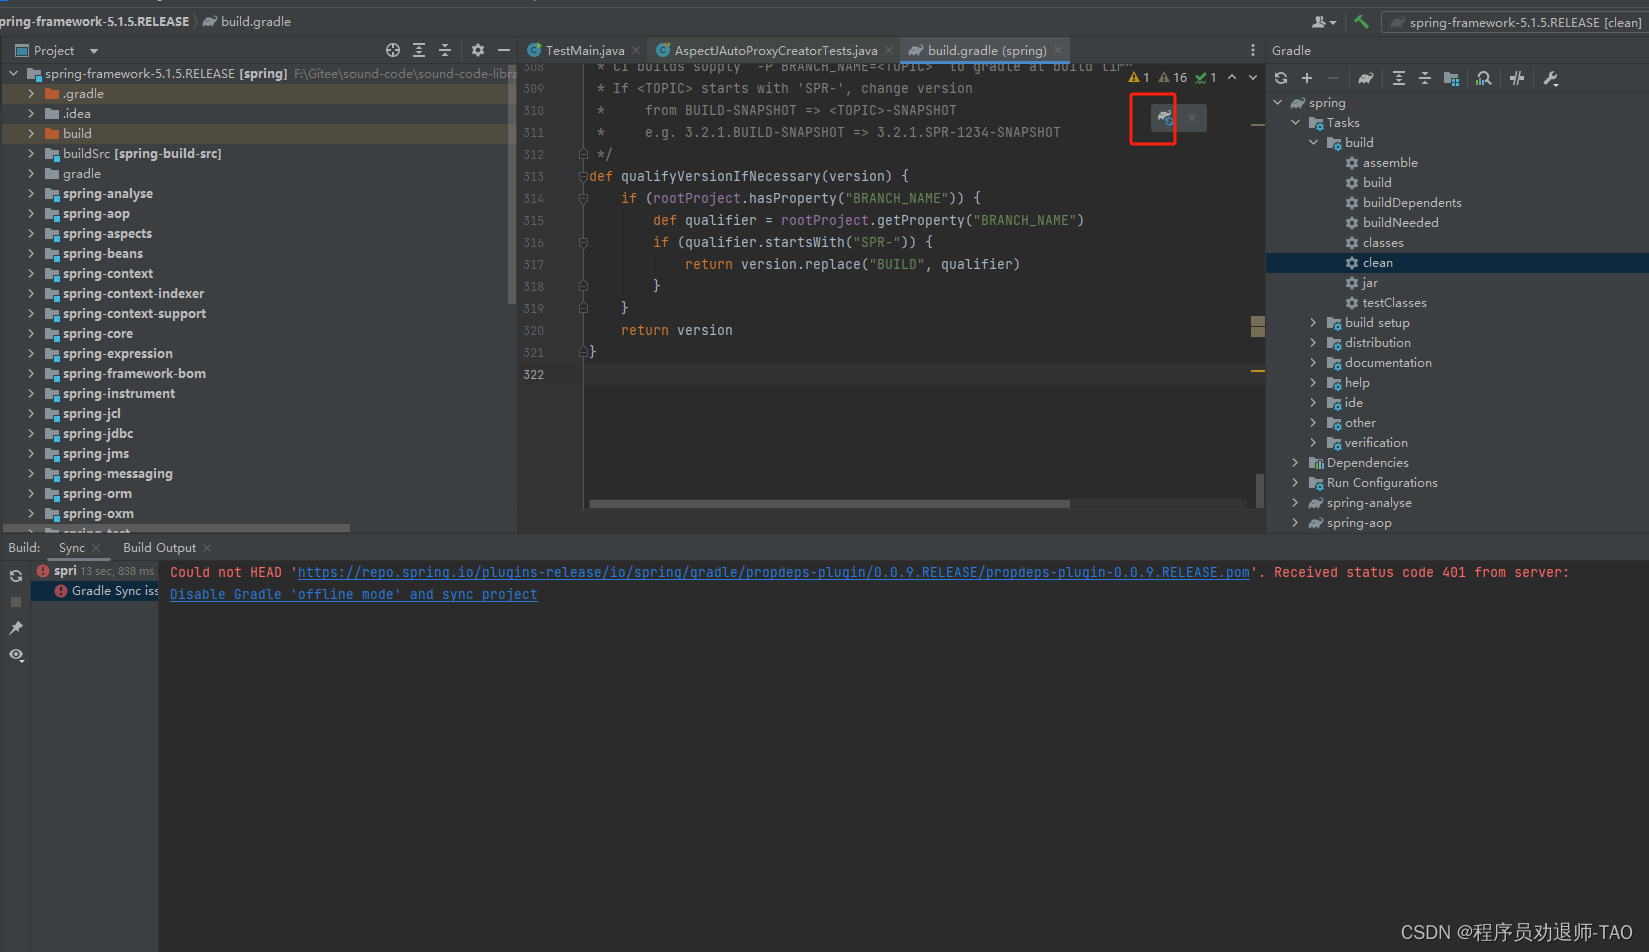
Task: Expand the spring-core module
Action: [x=31, y=333]
